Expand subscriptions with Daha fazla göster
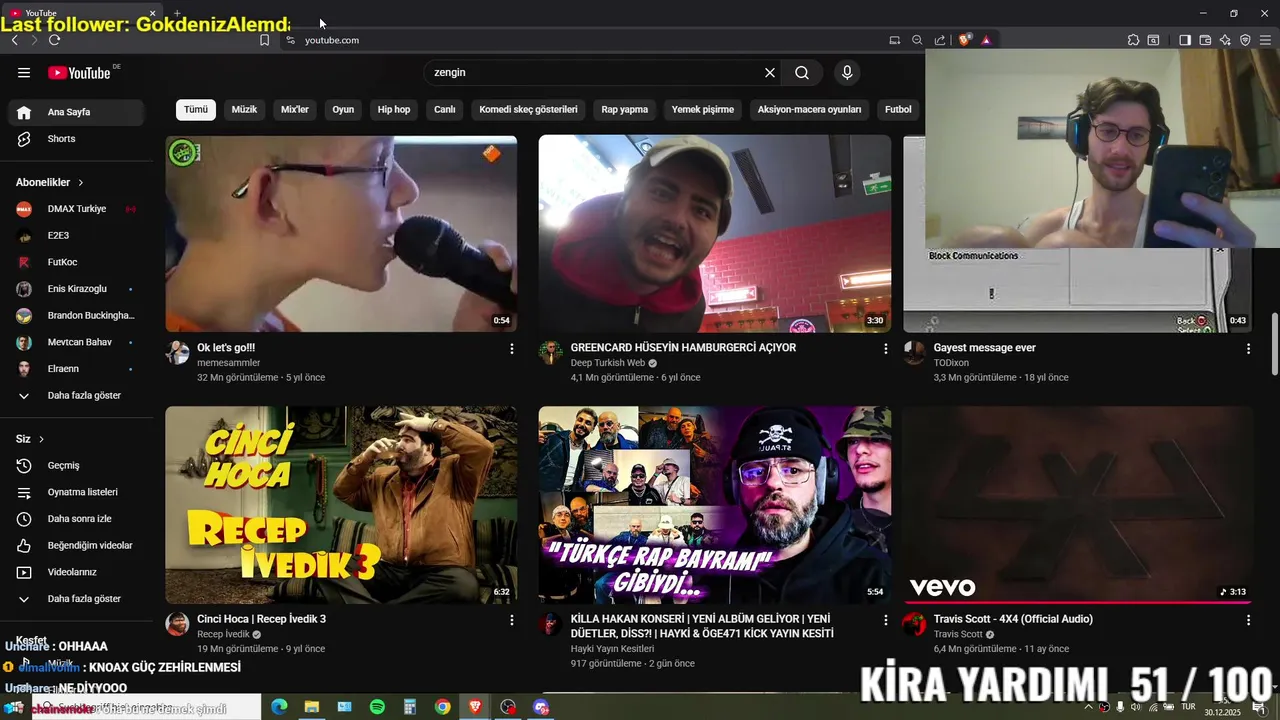Viewport: 1280px width, 720px height. [76, 396]
